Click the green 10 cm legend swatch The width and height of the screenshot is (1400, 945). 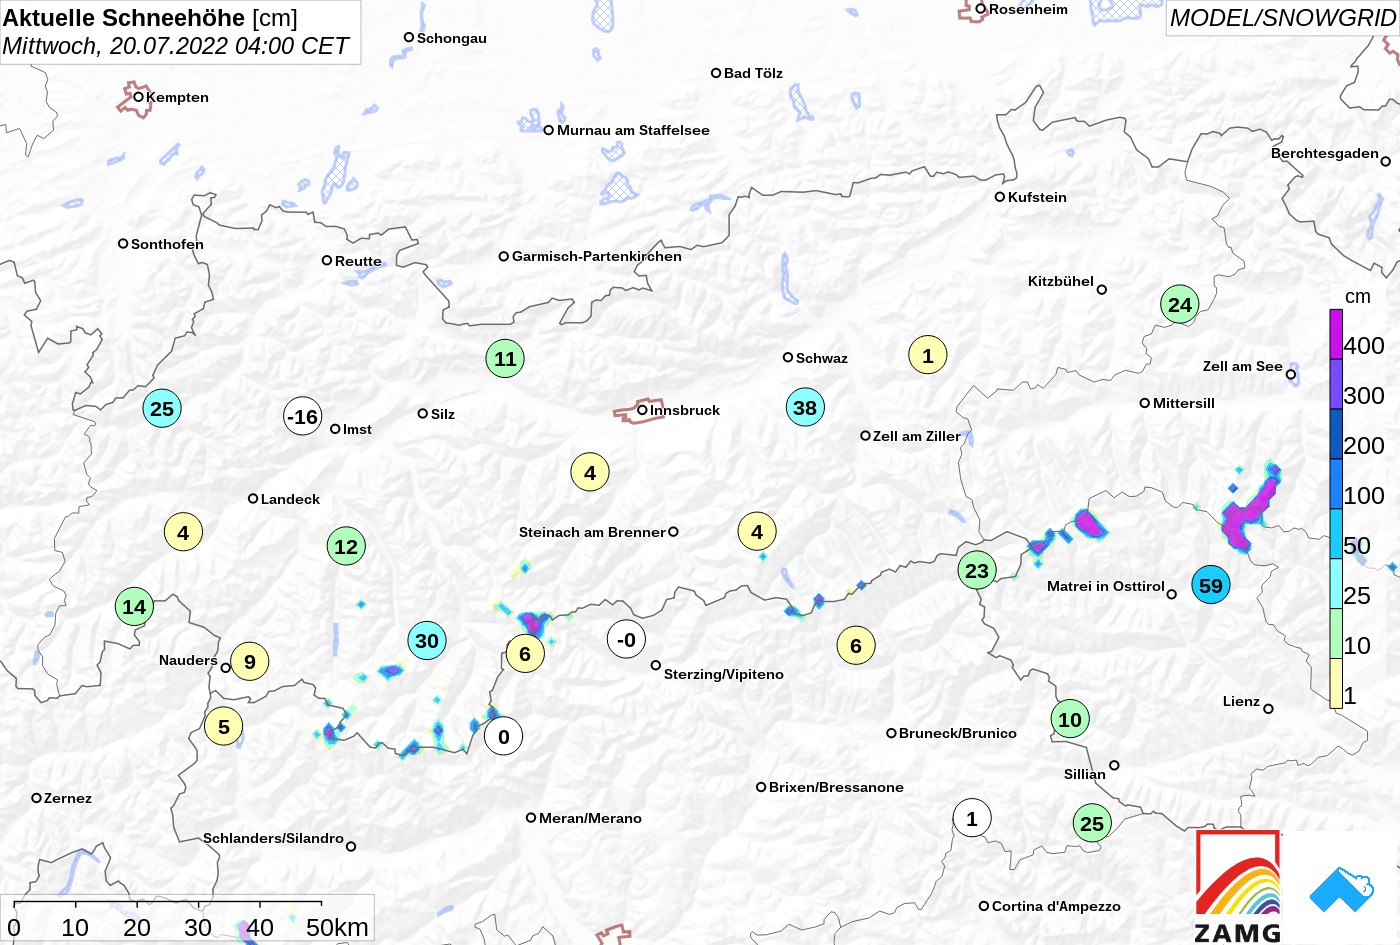click(1335, 634)
